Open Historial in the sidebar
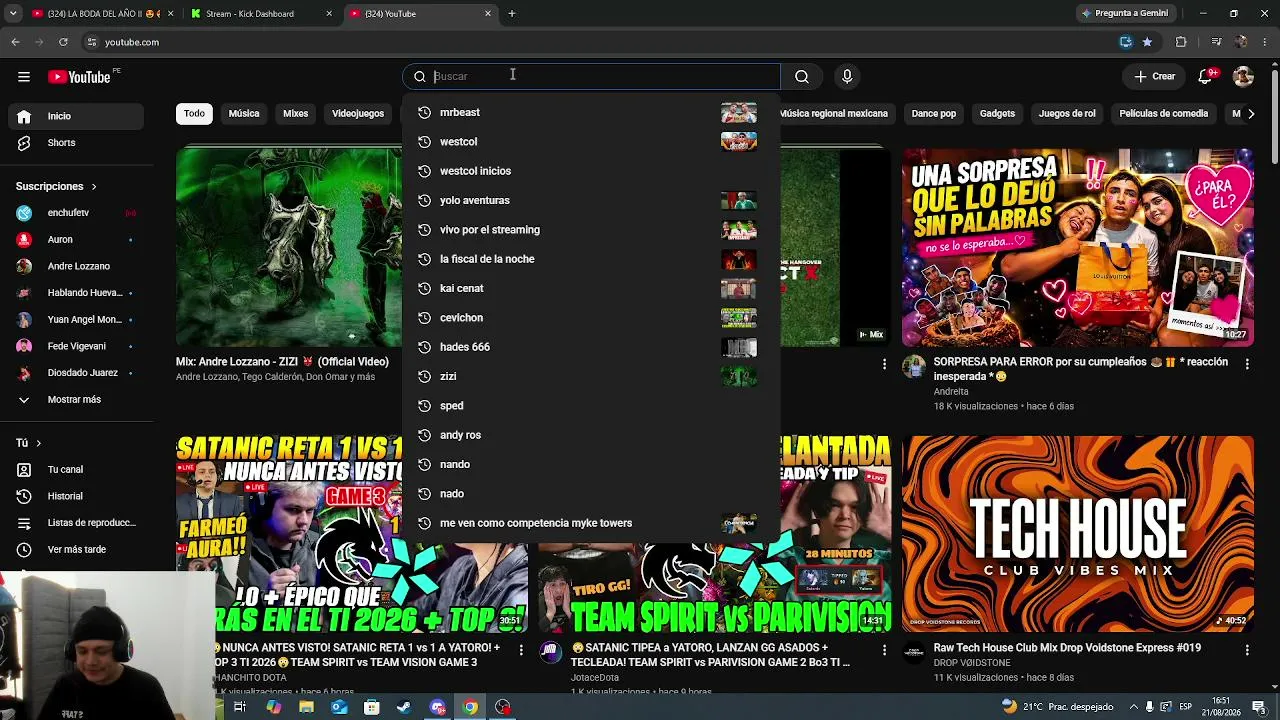 pos(76,496)
